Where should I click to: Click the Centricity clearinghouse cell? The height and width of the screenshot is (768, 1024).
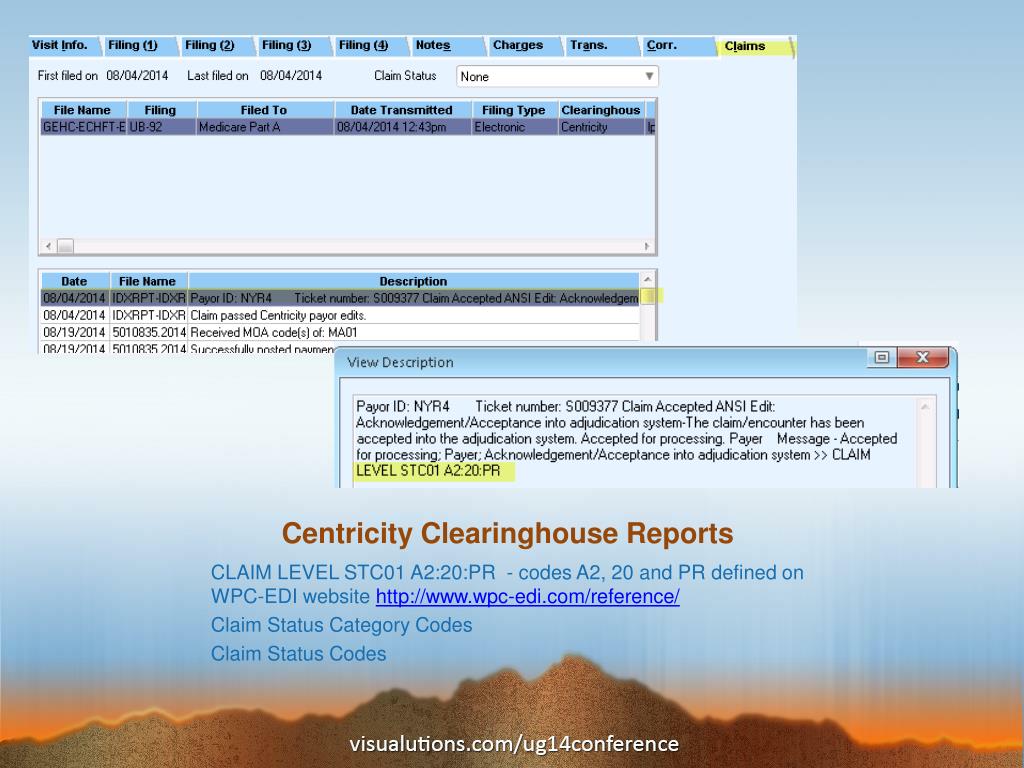tap(601, 127)
